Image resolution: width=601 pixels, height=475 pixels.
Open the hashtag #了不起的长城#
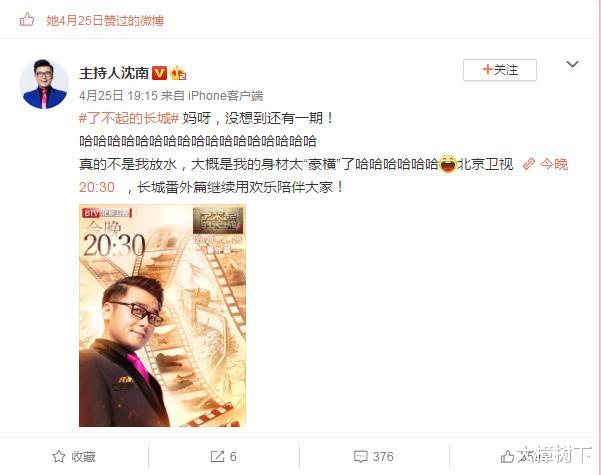coord(129,118)
